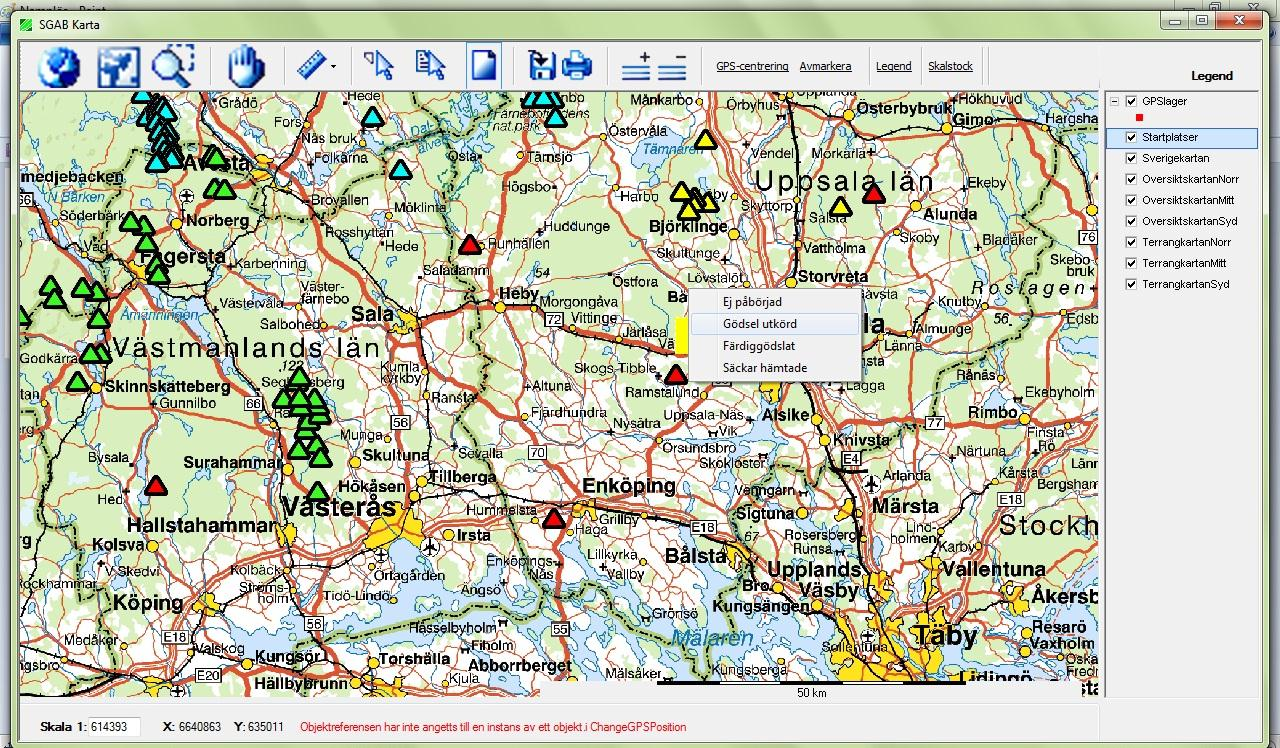This screenshot has width=1280, height=748.
Task: Collapse the GPSlager legend node
Action: [x=1113, y=101]
